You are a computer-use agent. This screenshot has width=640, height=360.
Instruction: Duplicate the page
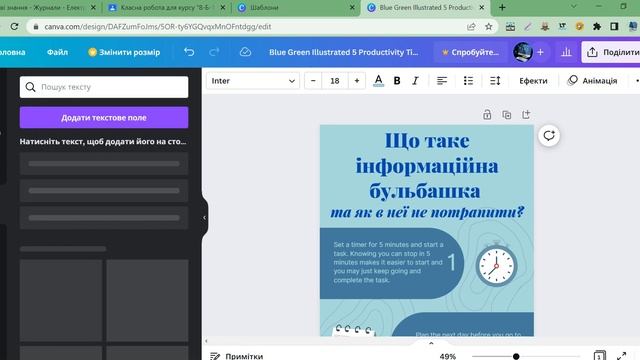pos(507,115)
